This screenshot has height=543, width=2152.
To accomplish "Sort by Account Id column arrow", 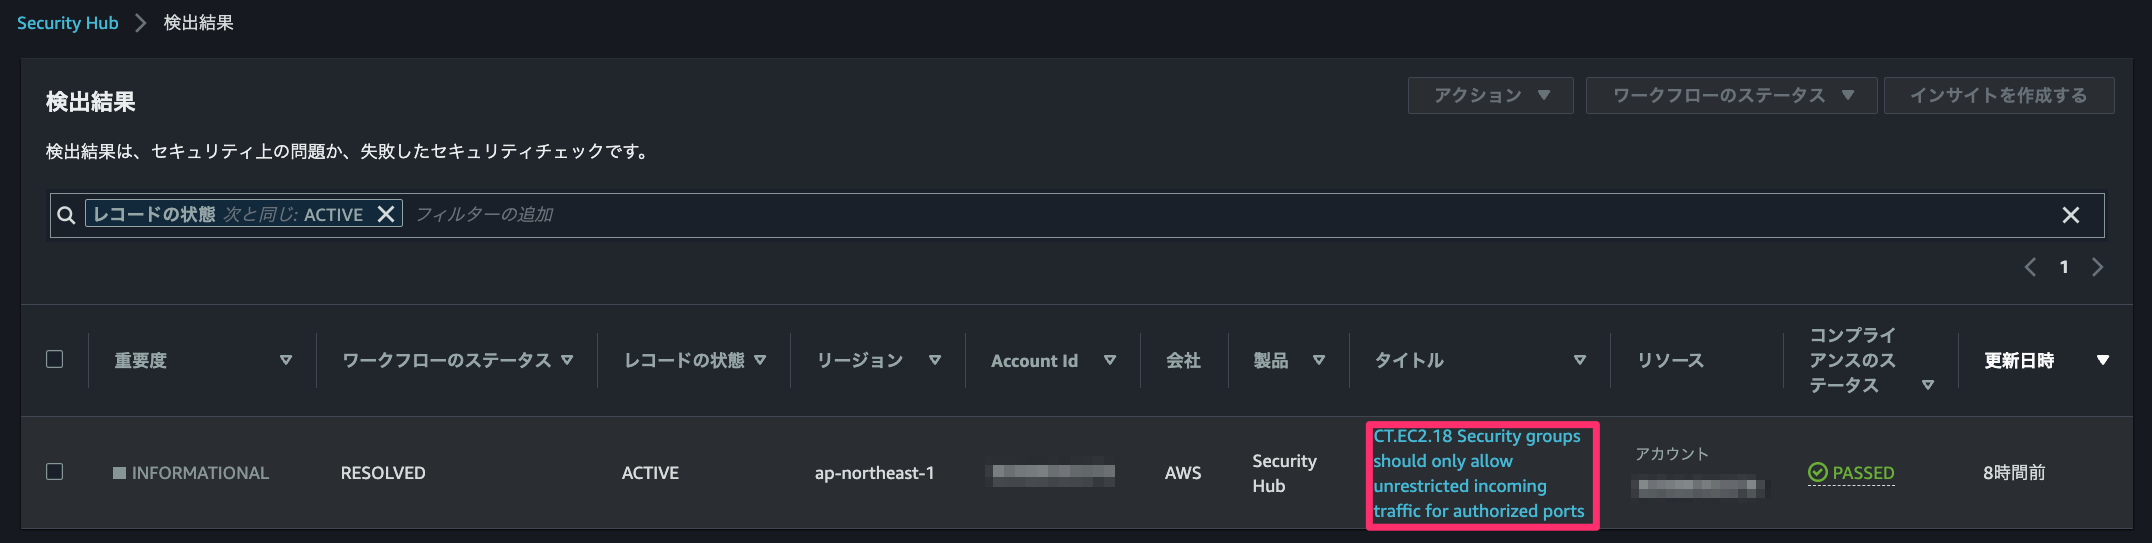I will (1110, 360).
